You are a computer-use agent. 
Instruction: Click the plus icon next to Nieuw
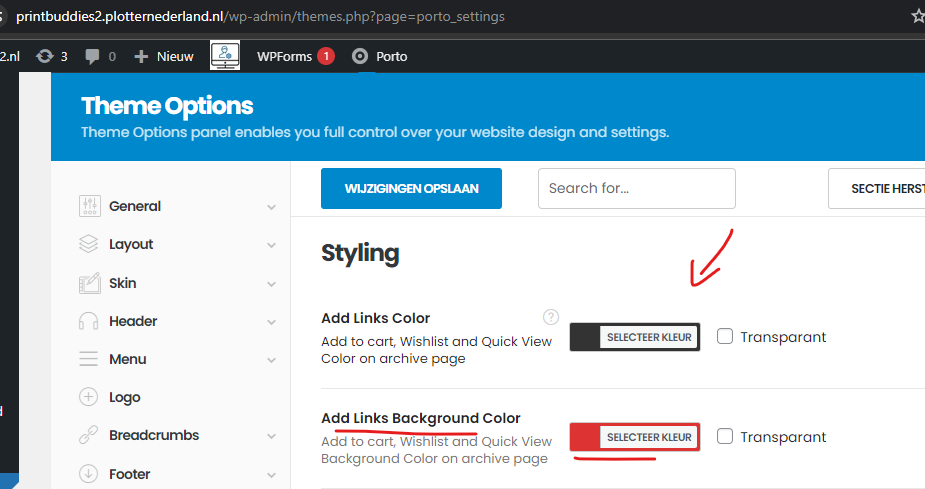tap(141, 57)
